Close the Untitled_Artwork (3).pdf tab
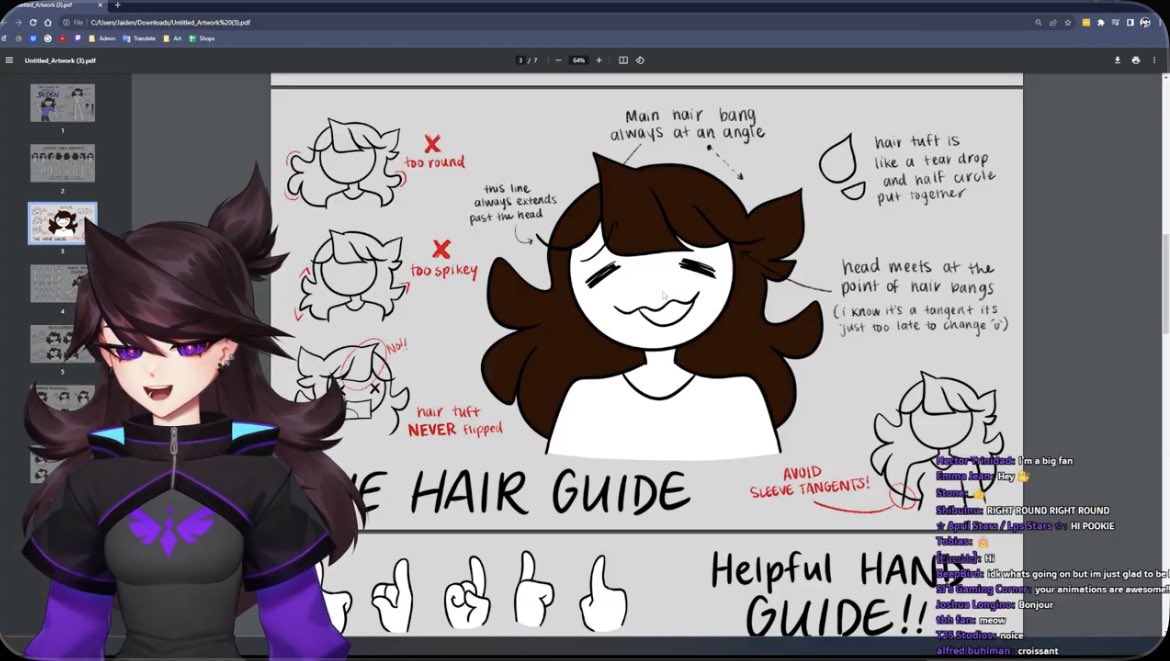1170x661 pixels. point(100,5)
